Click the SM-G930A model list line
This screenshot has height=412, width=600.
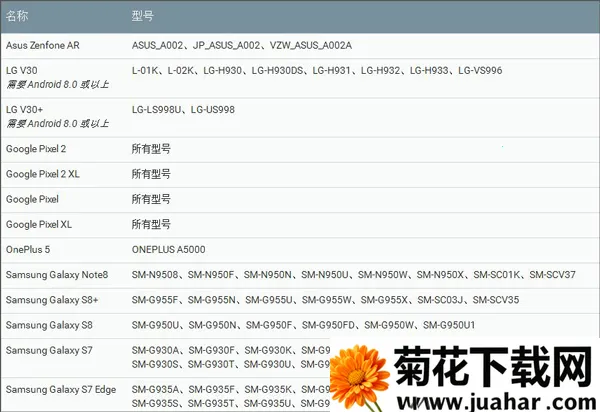231,350
